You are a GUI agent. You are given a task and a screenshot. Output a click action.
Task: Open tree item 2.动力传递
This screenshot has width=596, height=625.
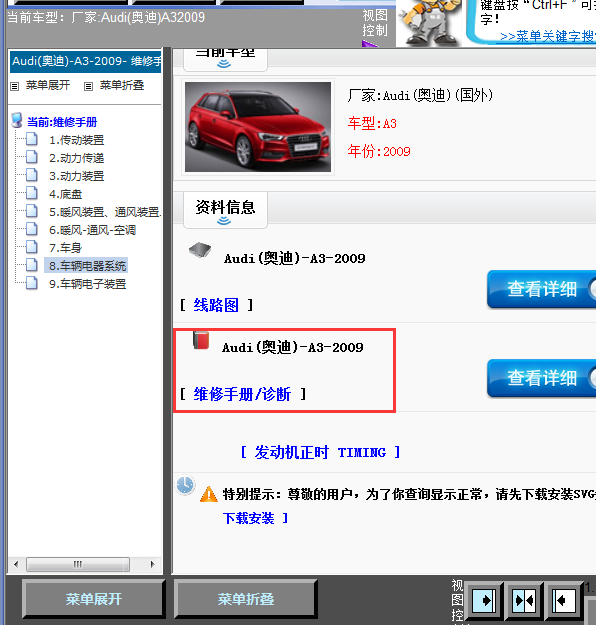coord(77,158)
